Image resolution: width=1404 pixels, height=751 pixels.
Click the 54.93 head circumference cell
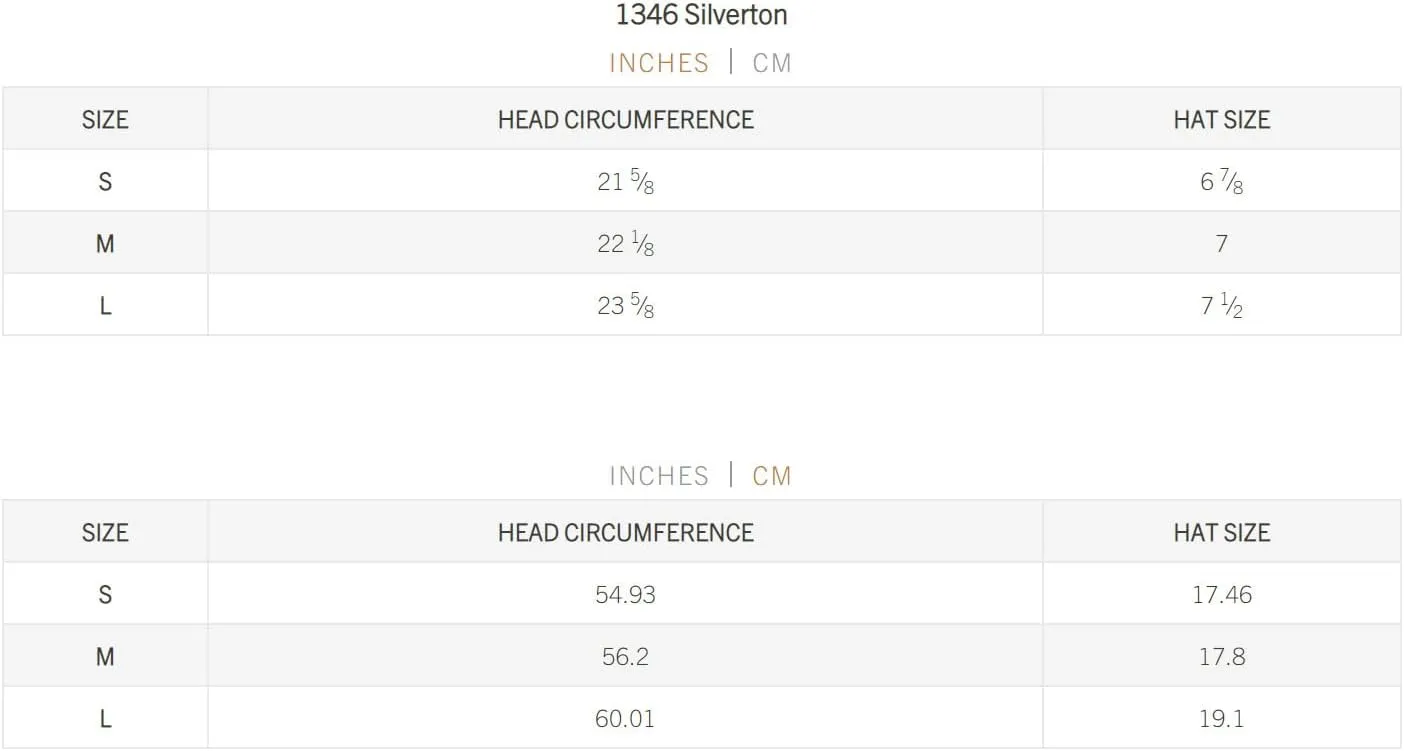coord(625,594)
